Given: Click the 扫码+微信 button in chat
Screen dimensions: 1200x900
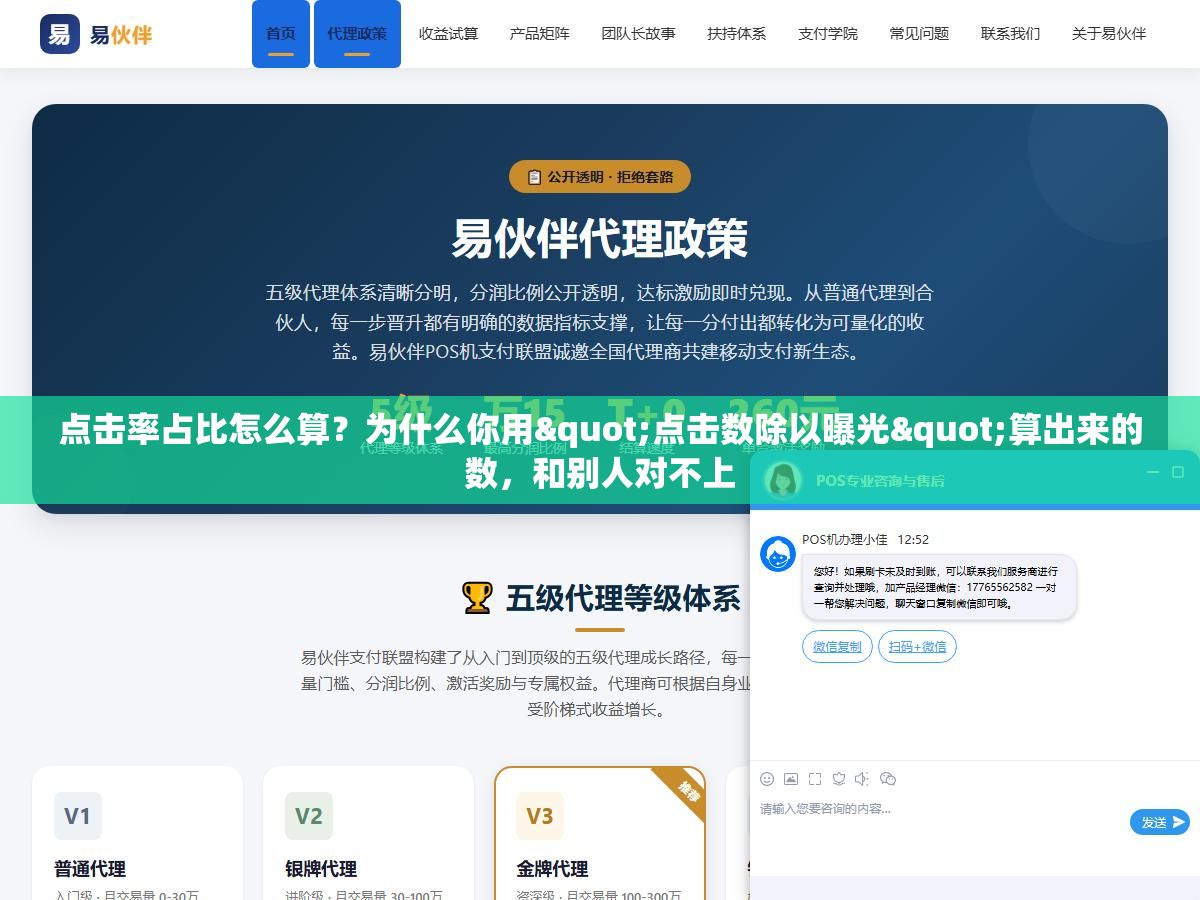Looking at the screenshot, I should 917,647.
